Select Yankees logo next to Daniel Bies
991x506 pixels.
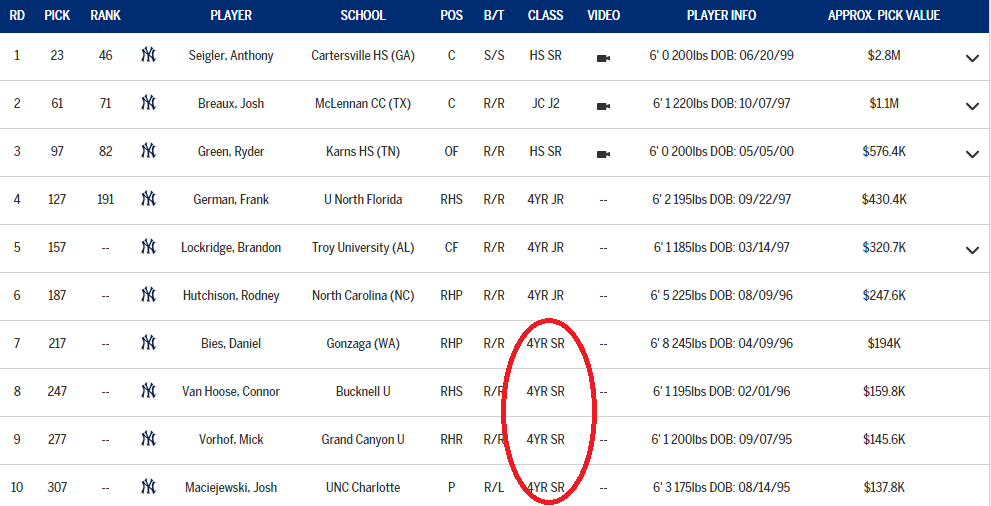click(149, 343)
